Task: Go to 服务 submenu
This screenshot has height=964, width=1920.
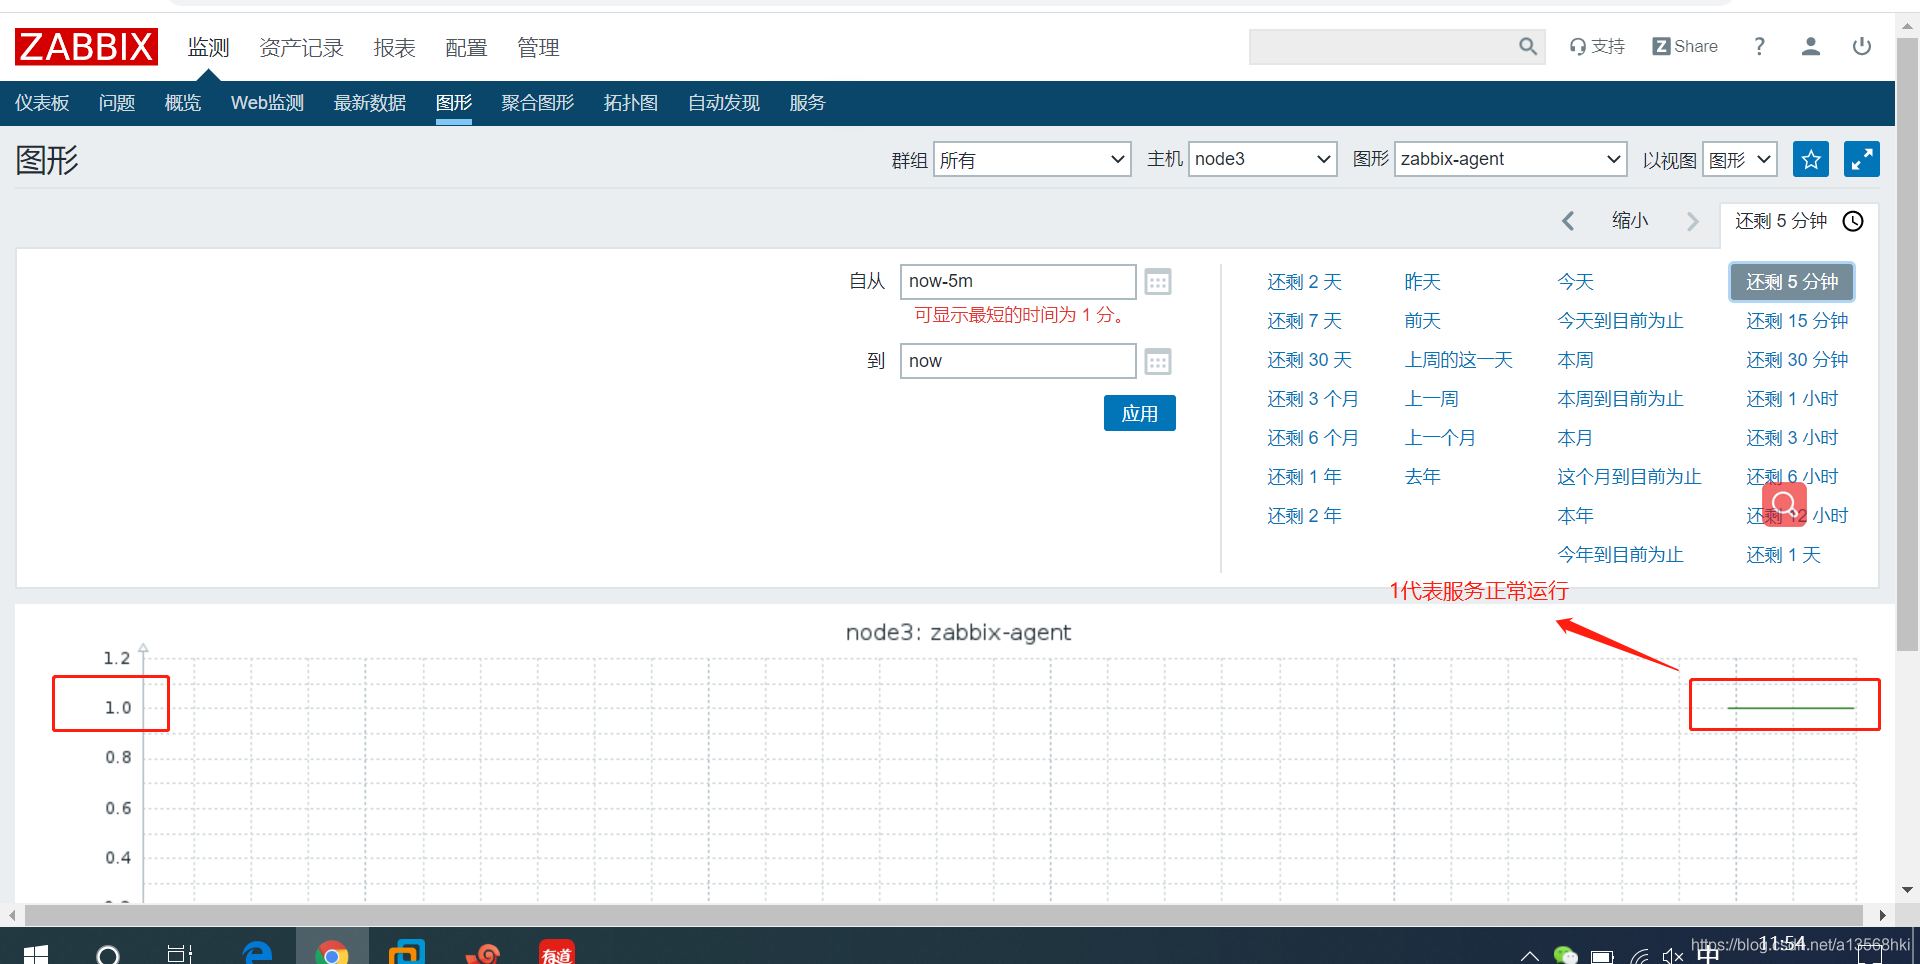Action: point(807,103)
